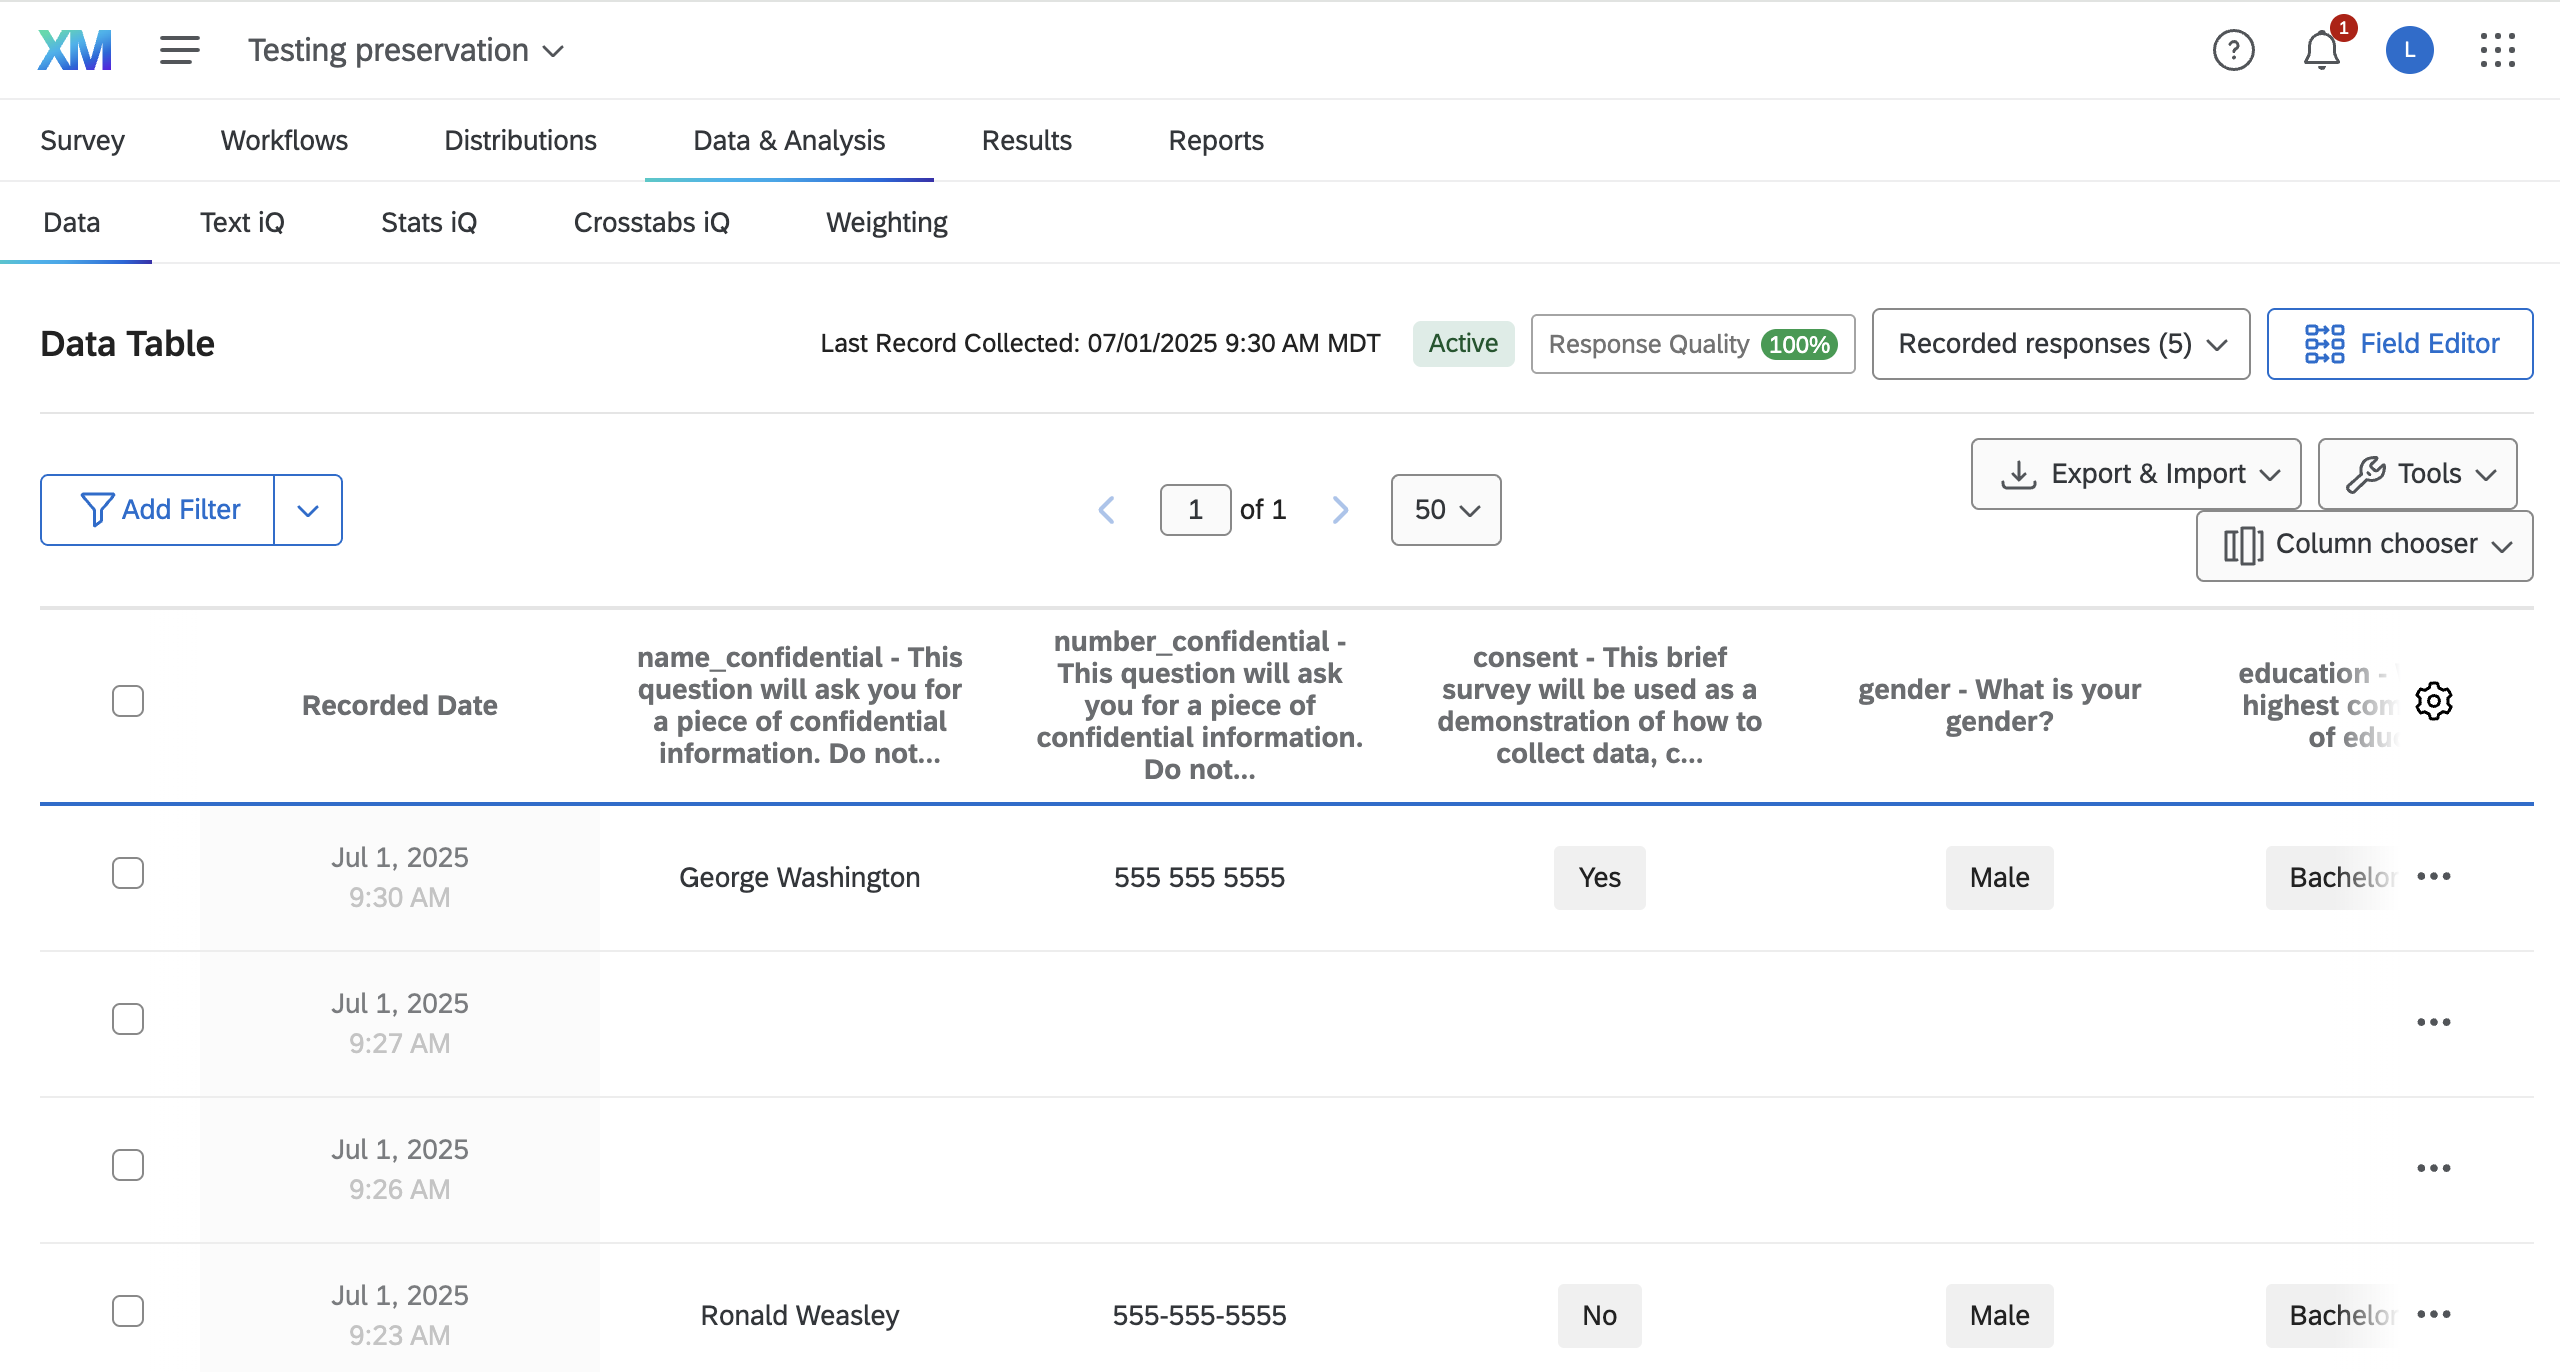Click the page number input field
Viewport: 2560px width, 1372px height.
(x=1195, y=510)
